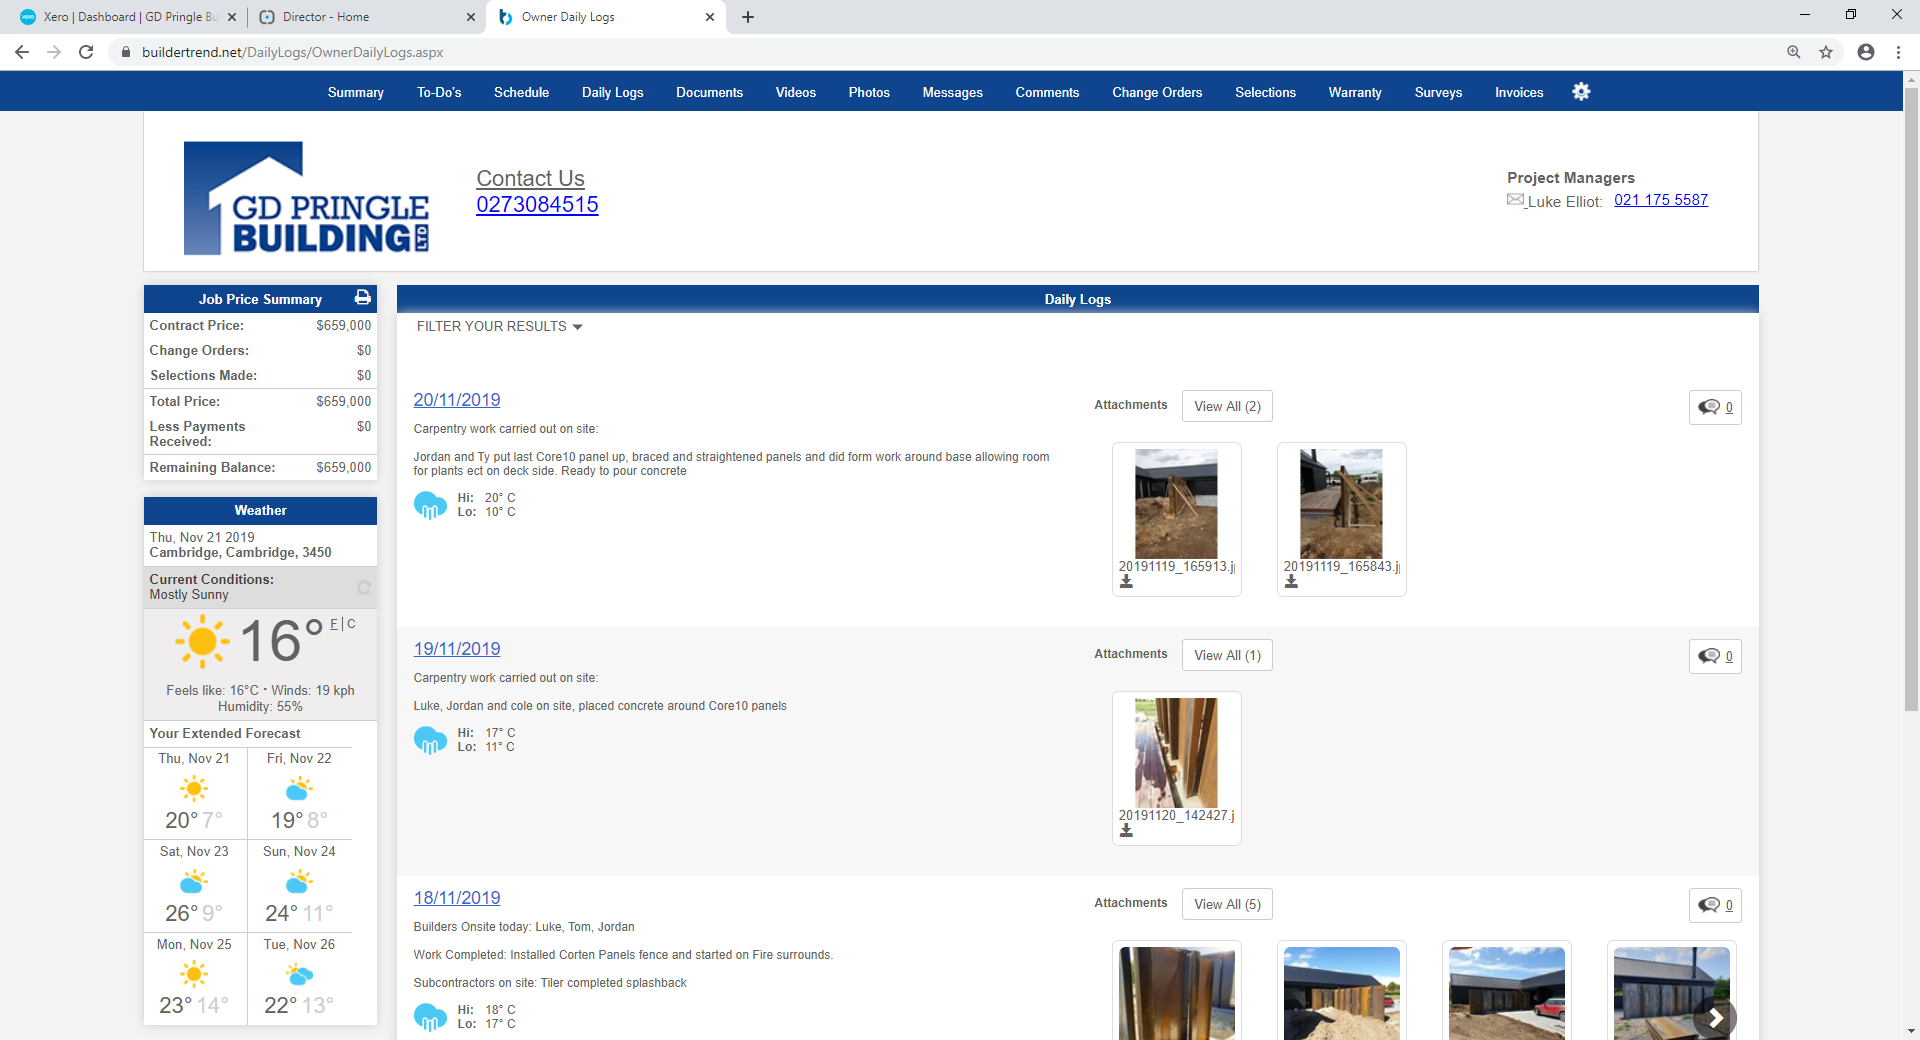Go to Change Orders
The image size is (1920, 1040).
[x=1157, y=92]
